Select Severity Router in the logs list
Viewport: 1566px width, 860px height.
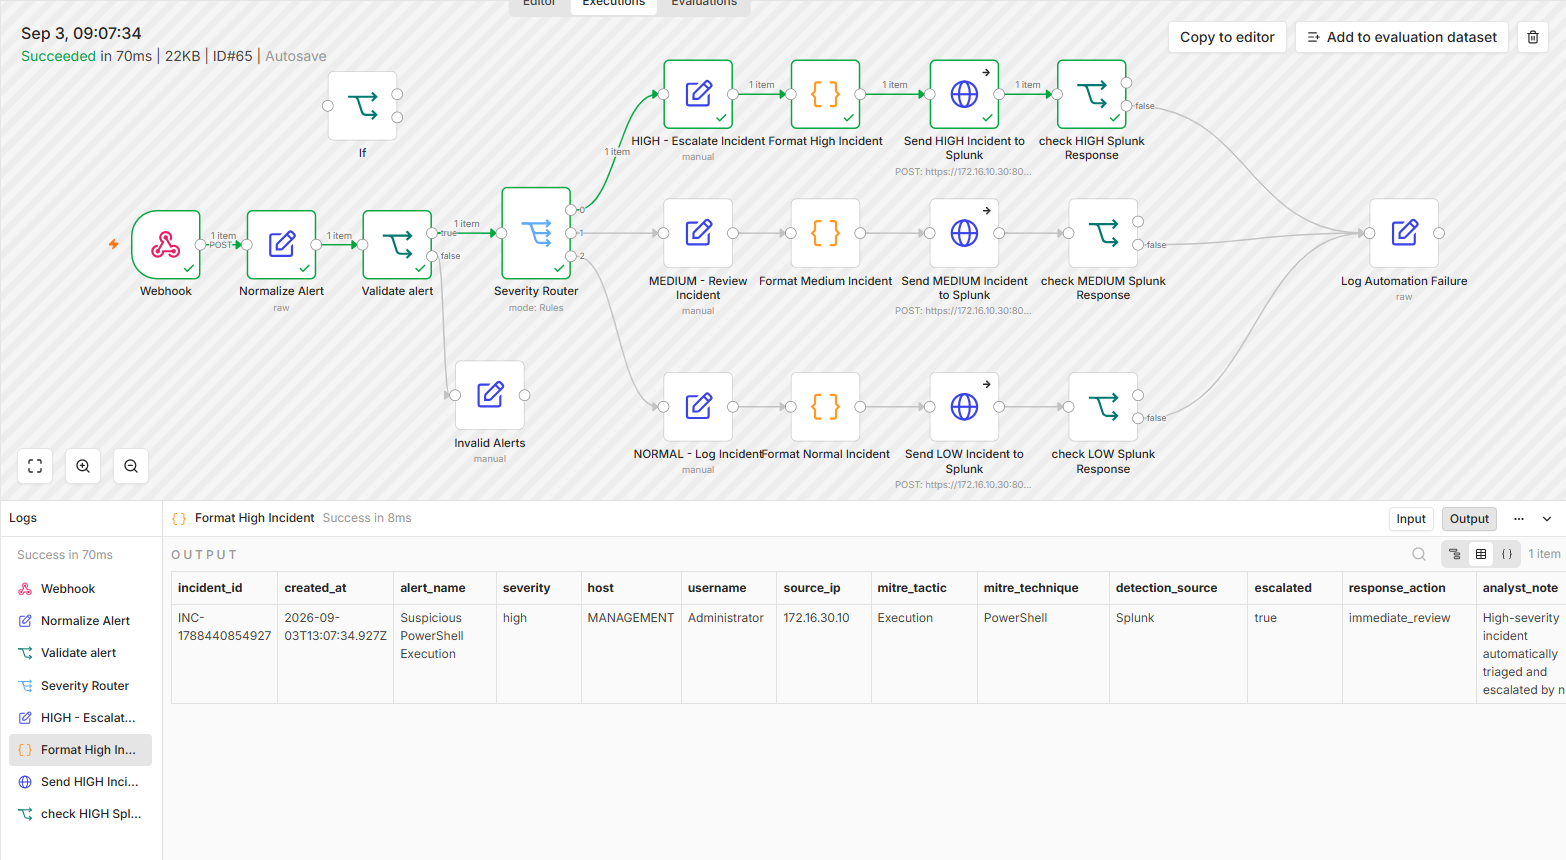(80, 686)
